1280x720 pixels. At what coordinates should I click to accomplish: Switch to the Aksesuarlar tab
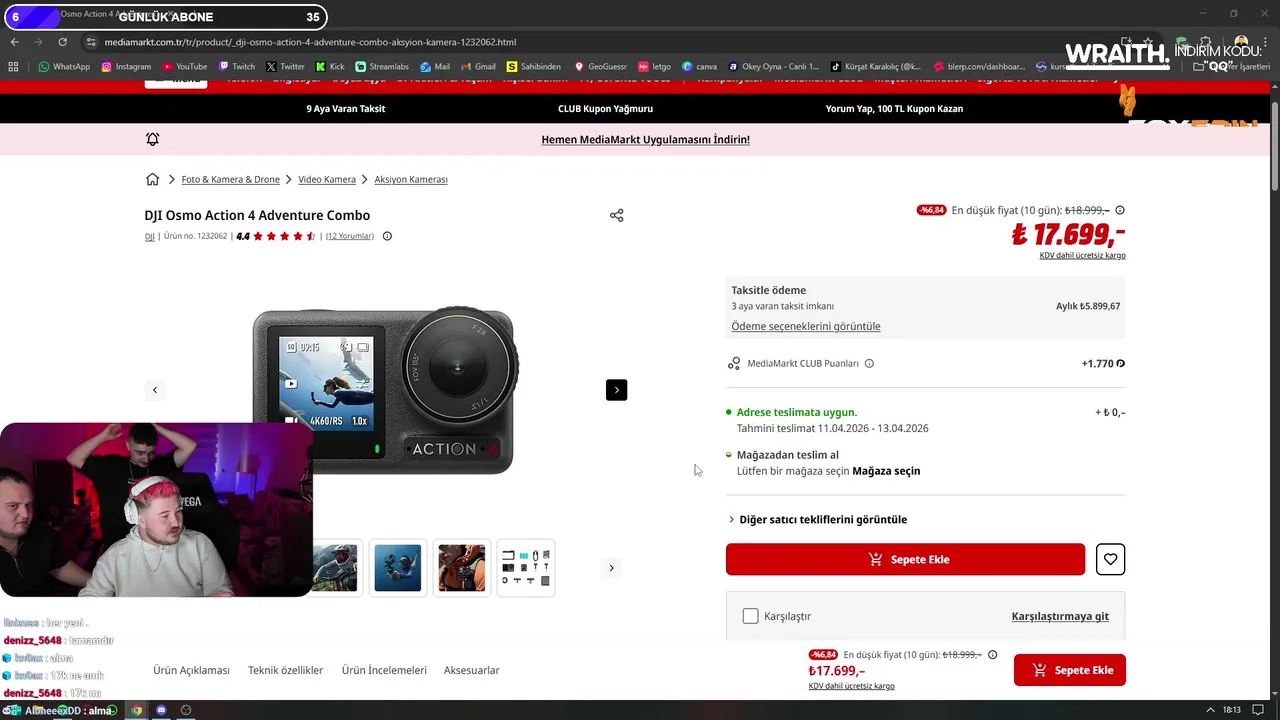(x=472, y=670)
